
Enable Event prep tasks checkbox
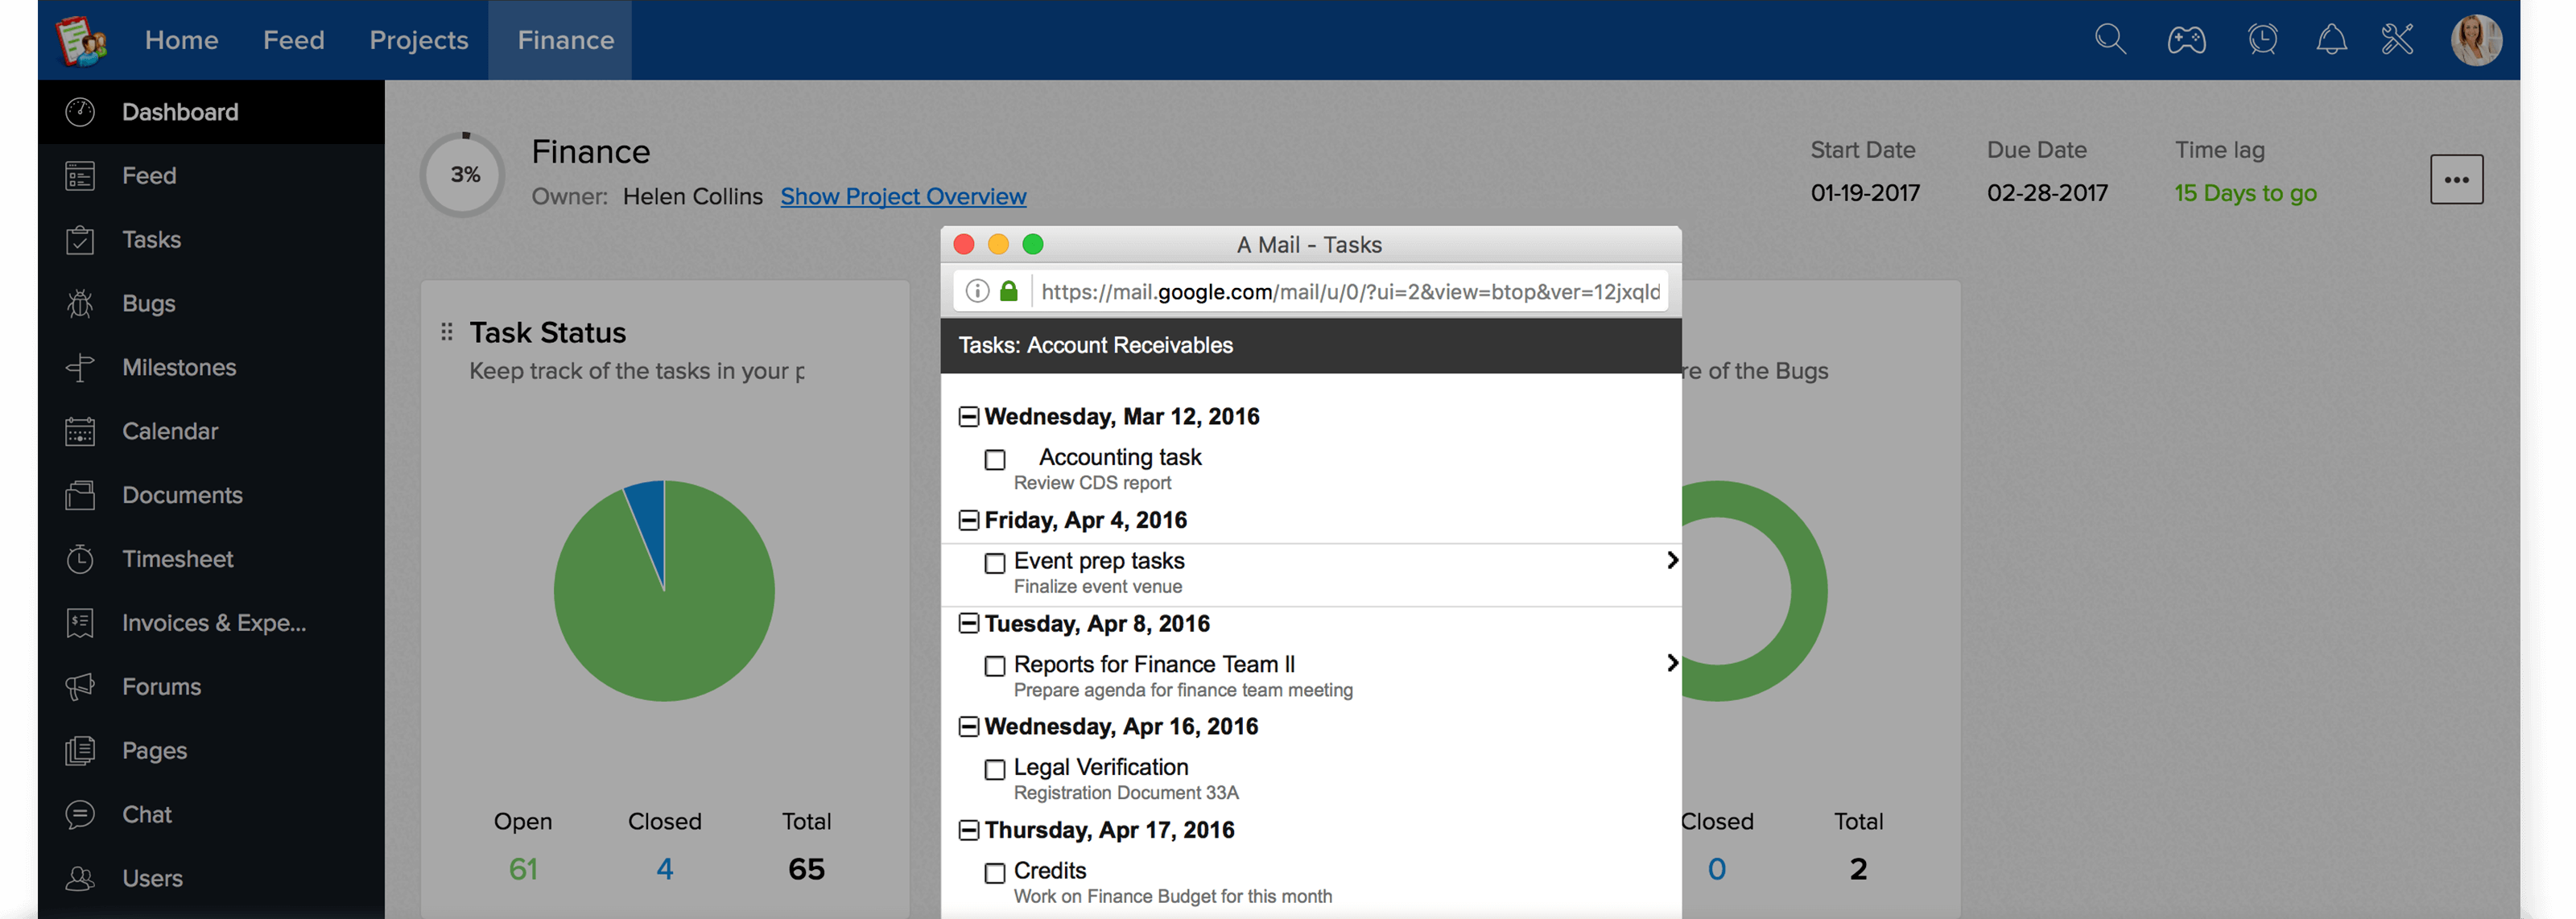[x=993, y=561]
